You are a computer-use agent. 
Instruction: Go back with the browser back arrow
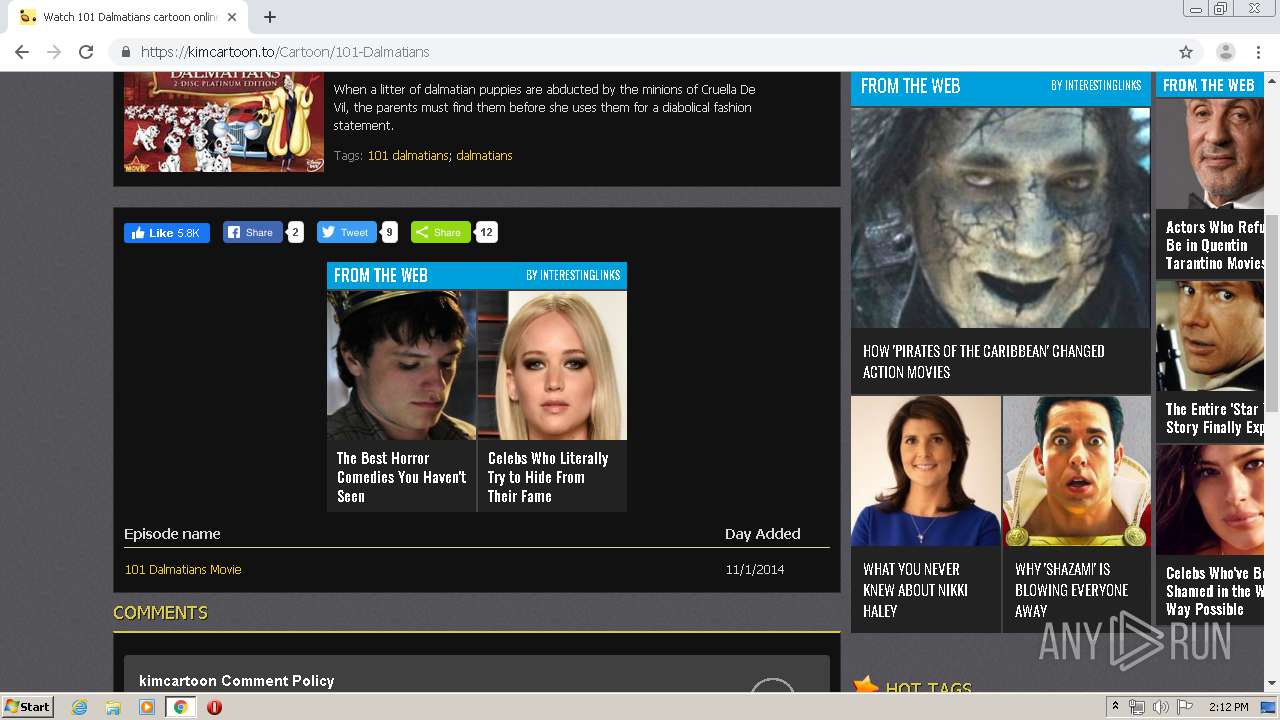pyautogui.click(x=22, y=52)
